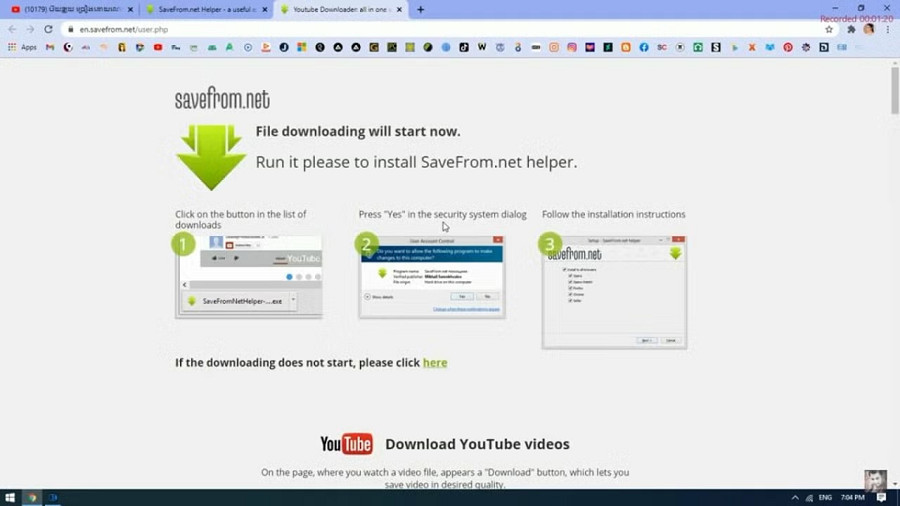Open a new browser tab
Screen dimensions: 900x506
click(420, 10)
